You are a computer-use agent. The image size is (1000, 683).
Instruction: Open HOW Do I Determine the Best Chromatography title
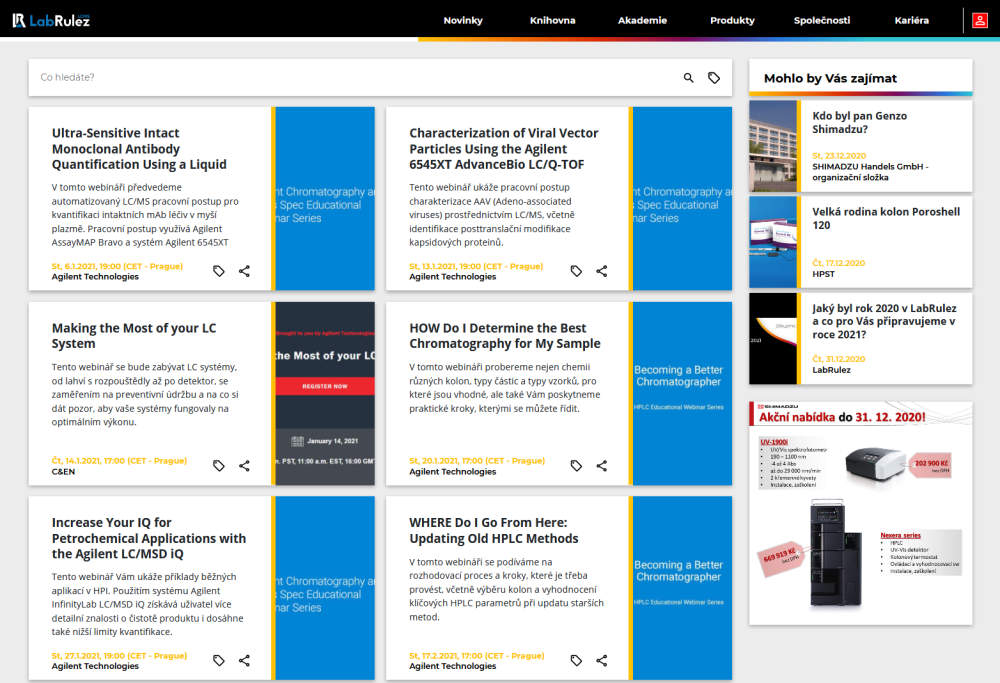click(504, 335)
